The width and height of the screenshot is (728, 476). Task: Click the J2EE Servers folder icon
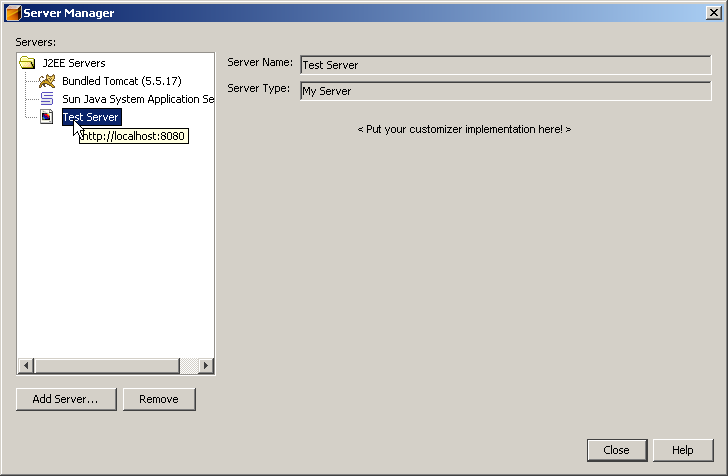27,63
